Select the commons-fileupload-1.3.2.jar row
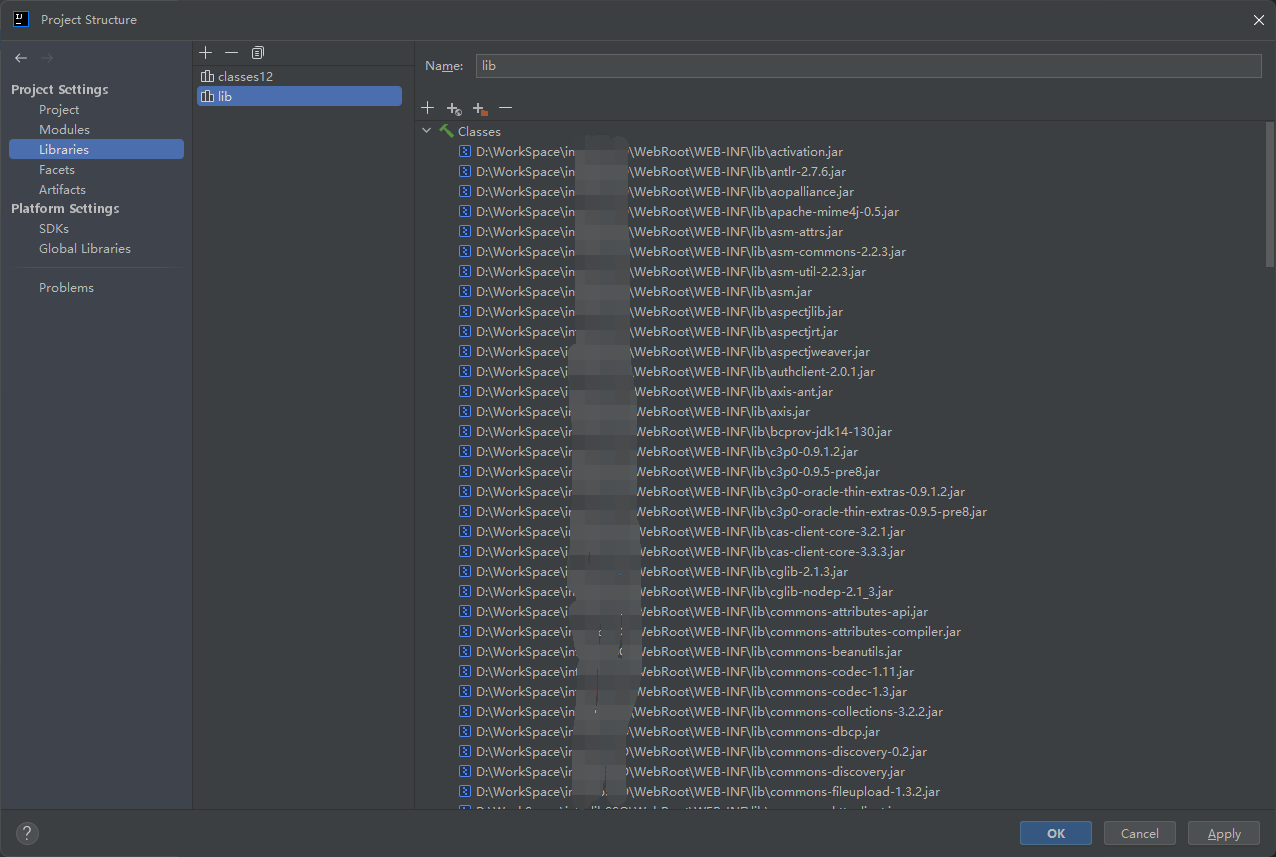 click(699, 791)
